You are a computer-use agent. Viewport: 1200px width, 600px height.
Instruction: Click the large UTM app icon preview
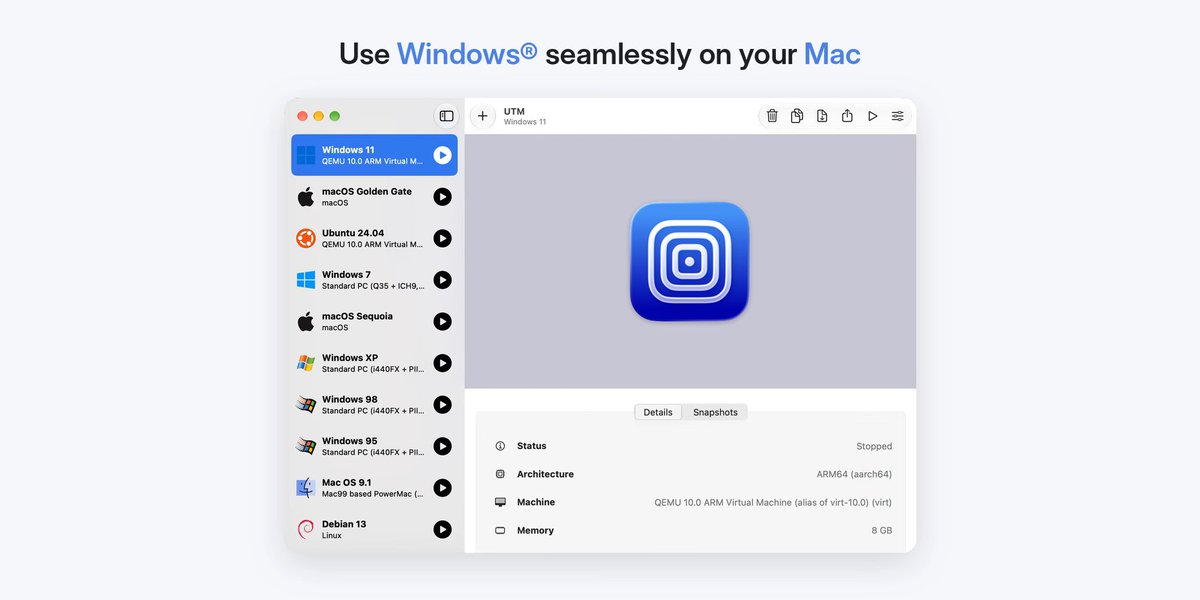coord(690,262)
